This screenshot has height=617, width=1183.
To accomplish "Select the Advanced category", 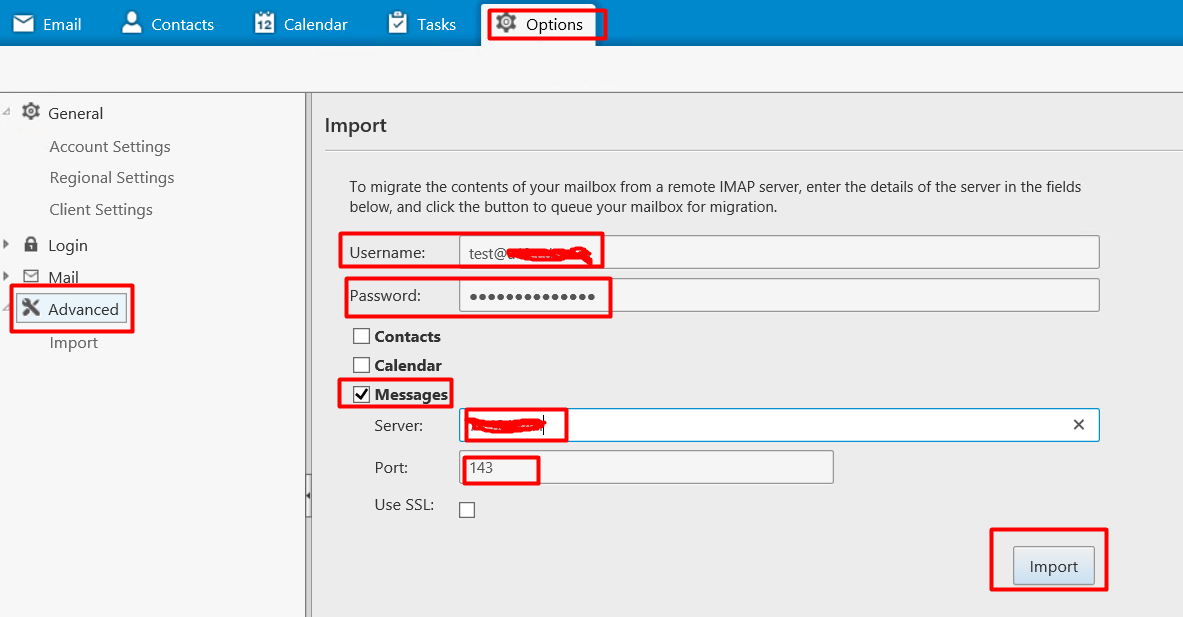I will 72,308.
